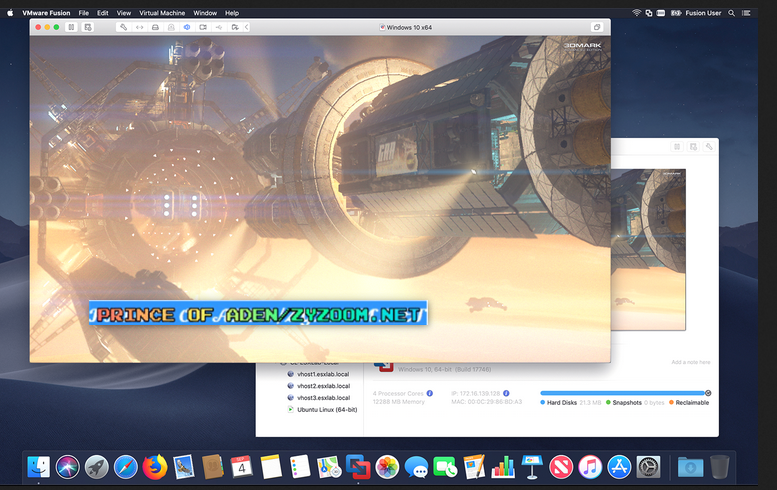
Task: Click the shared folders icon in toolbar
Action: (x=235, y=27)
